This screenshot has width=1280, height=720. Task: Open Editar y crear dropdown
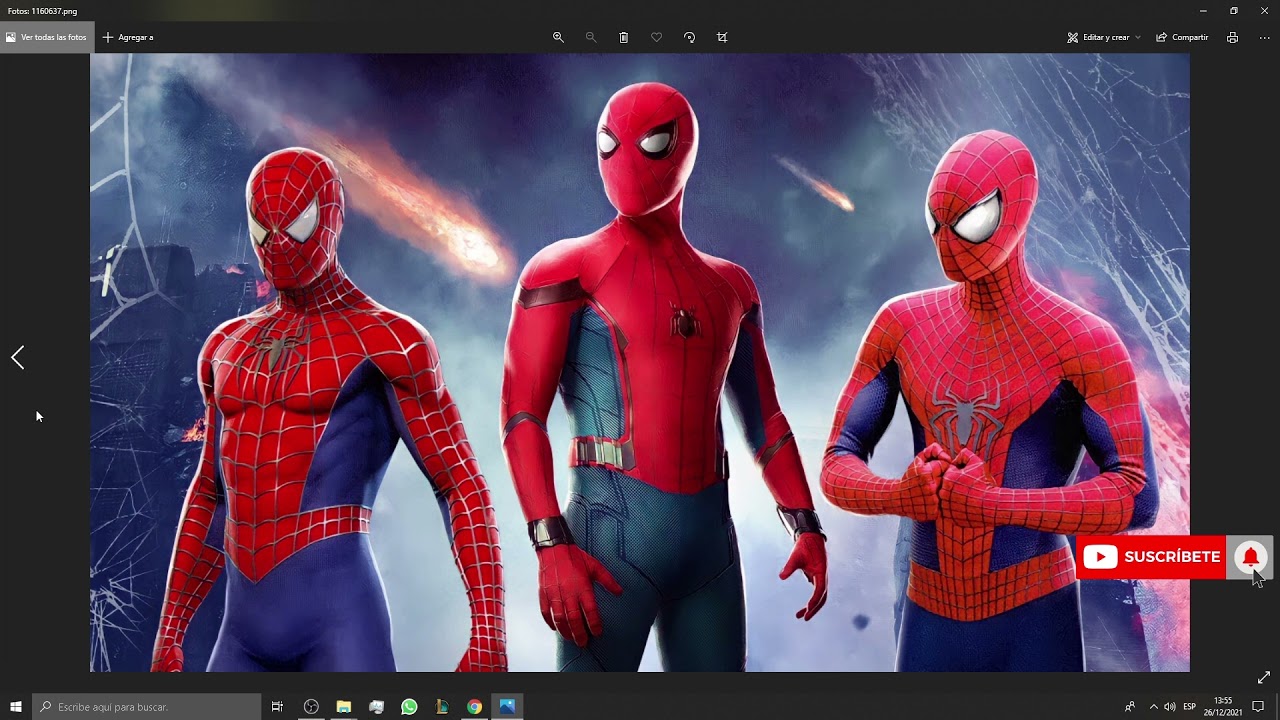(x=1104, y=37)
